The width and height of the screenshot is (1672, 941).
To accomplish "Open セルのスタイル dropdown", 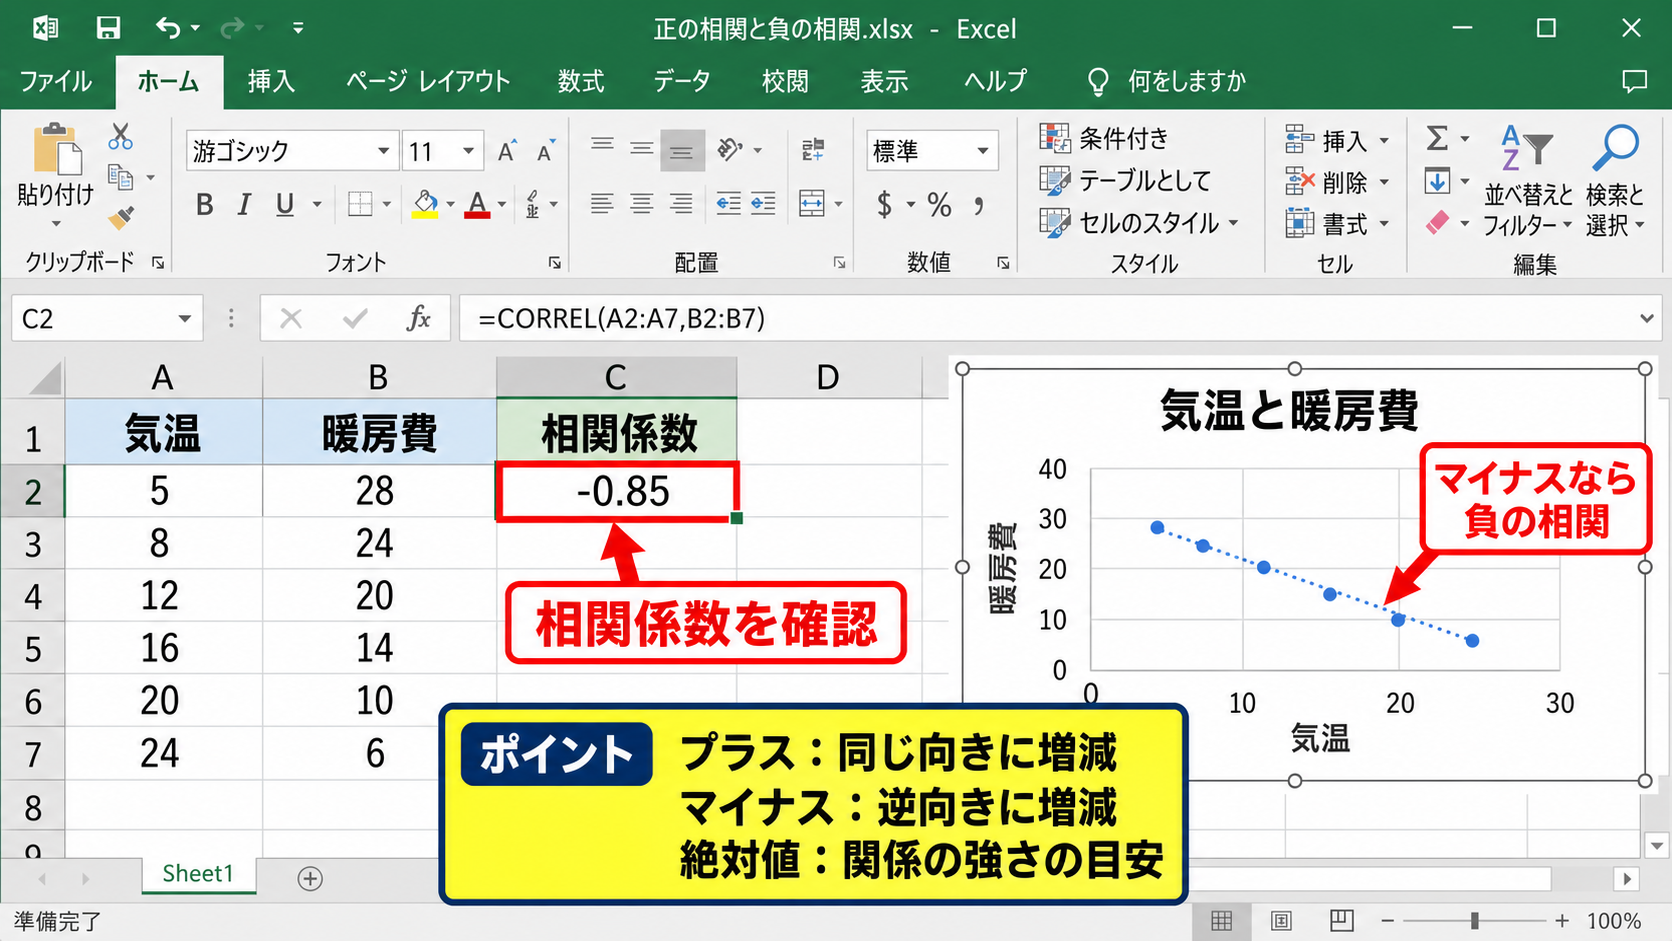I will pyautogui.click(x=1140, y=223).
